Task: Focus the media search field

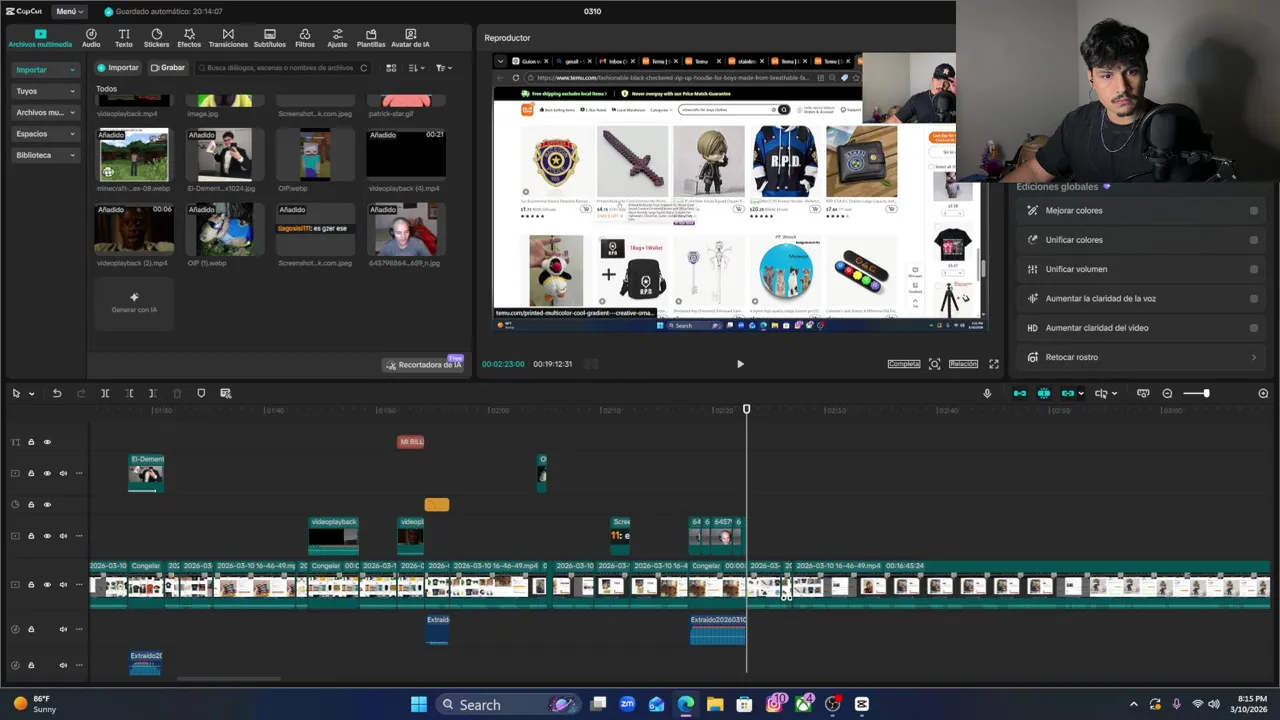Action: (x=282, y=68)
